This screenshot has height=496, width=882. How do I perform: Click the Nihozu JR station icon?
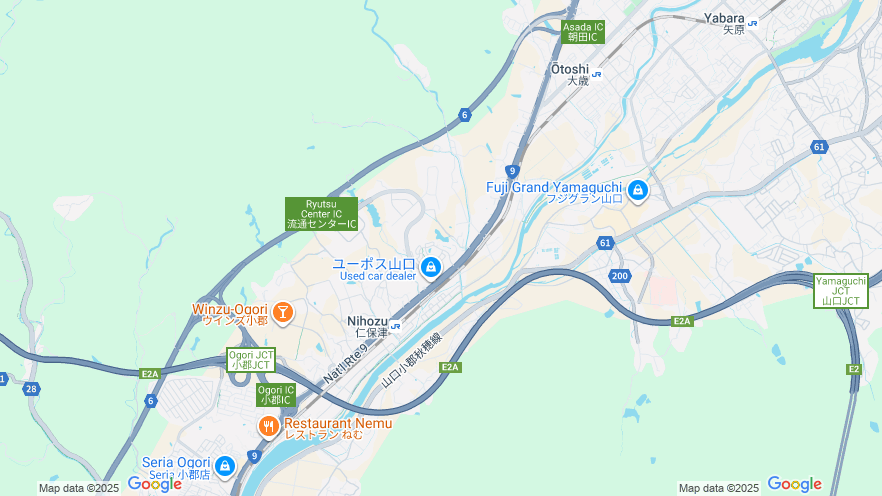tap(395, 326)
